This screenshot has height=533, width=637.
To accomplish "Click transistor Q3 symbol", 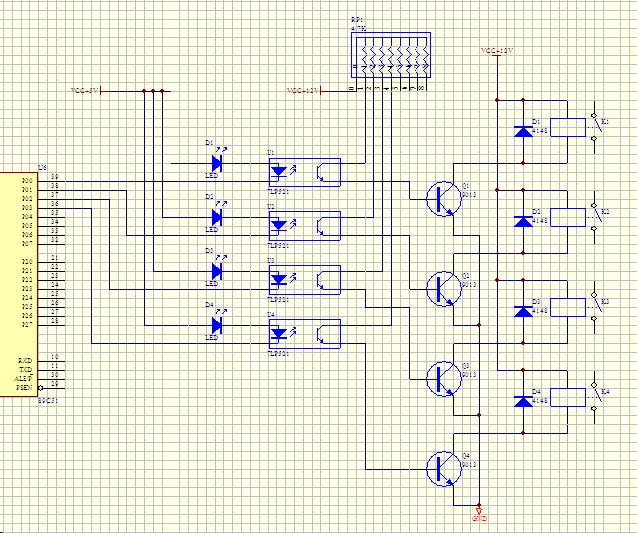I will [441, 377].
